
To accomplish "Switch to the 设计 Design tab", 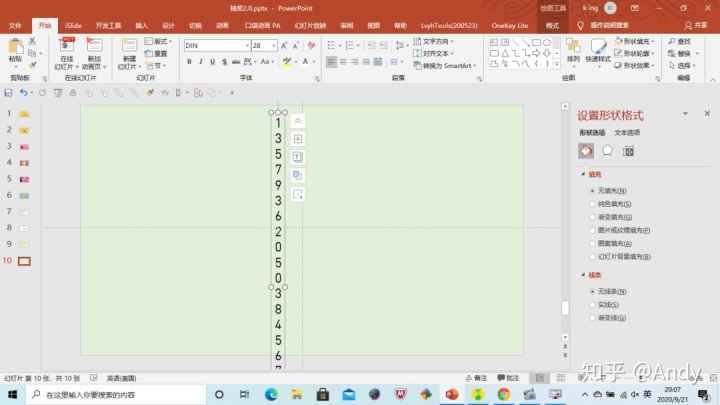I will pyautogui.click(x=169, y=26).
